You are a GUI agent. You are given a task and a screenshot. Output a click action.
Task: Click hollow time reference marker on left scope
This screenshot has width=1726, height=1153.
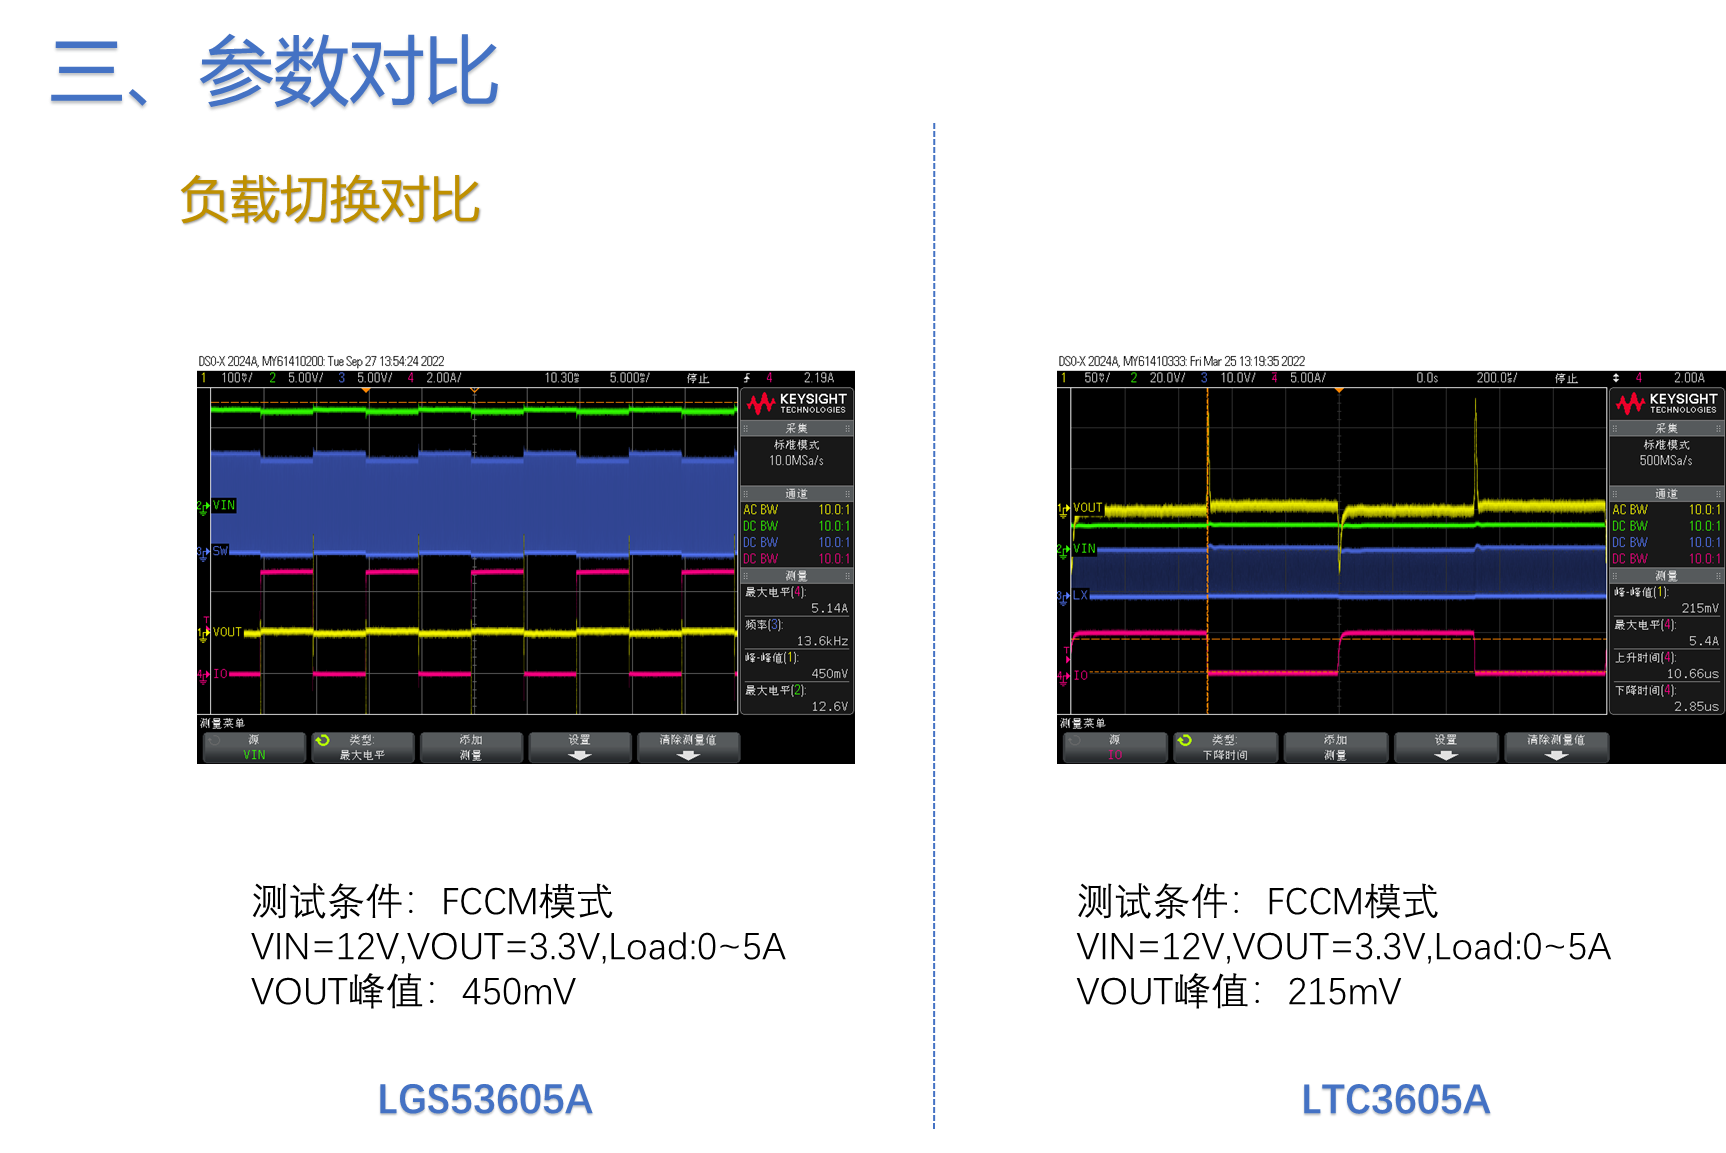point(474,390)
